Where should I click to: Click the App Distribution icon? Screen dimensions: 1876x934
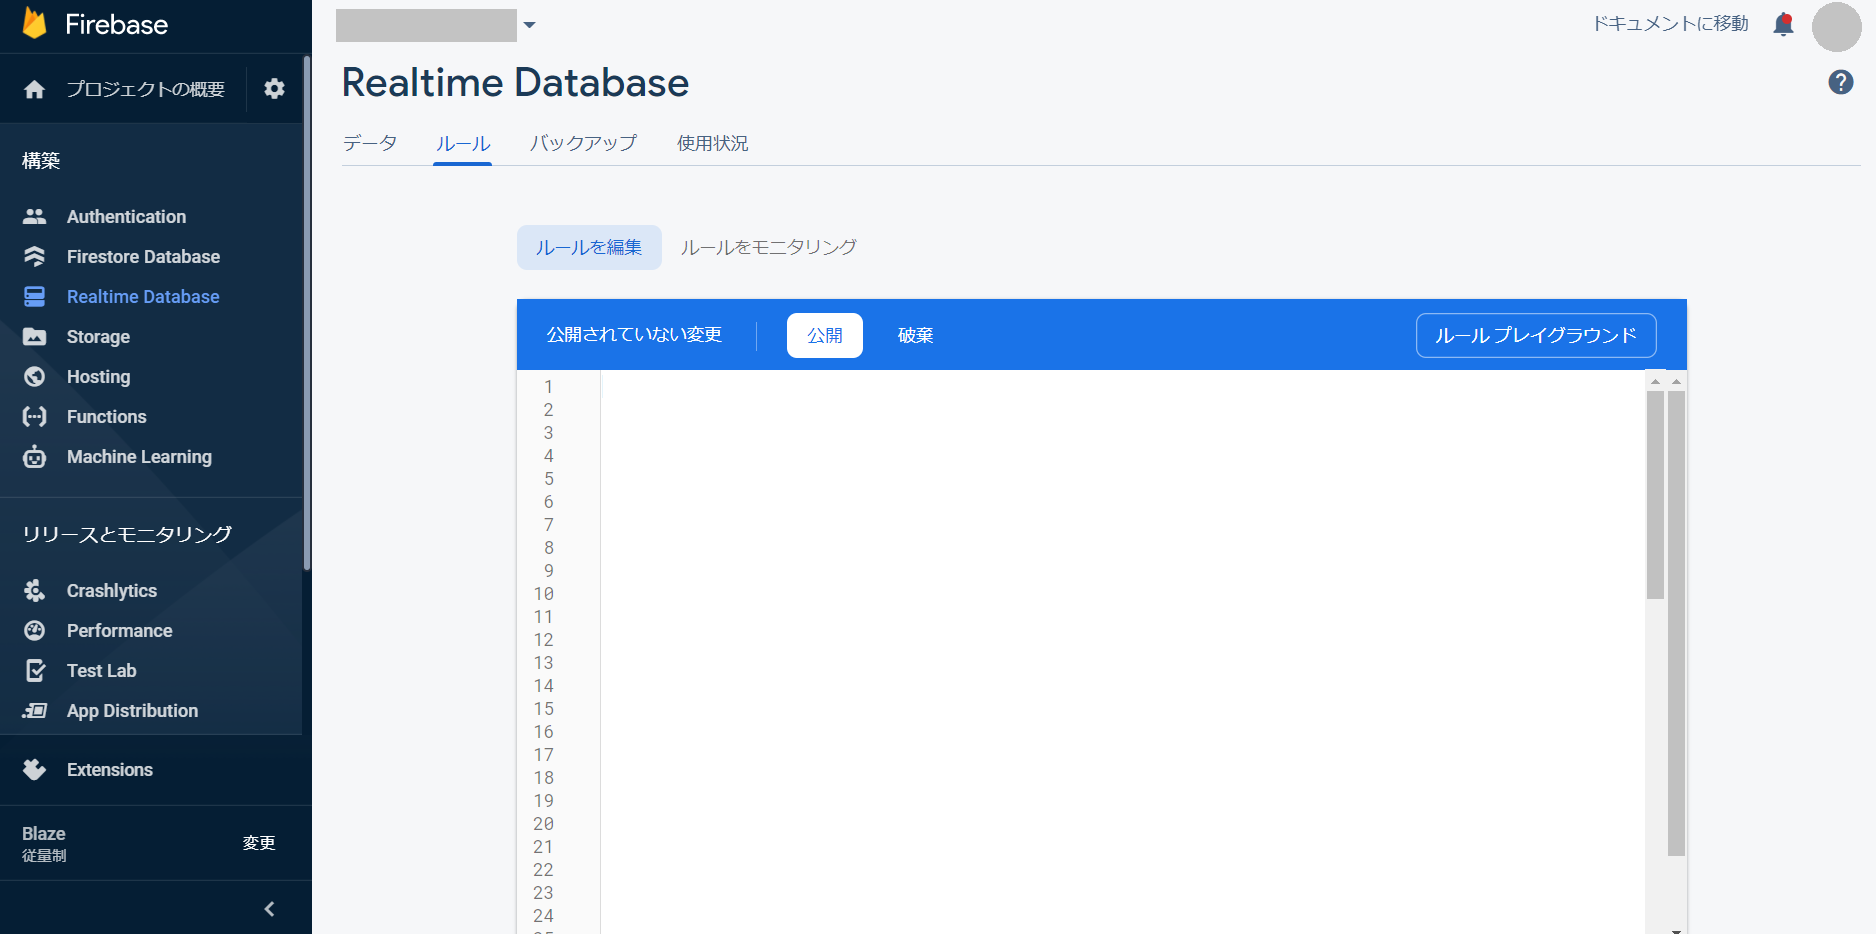tap(35, 710)
